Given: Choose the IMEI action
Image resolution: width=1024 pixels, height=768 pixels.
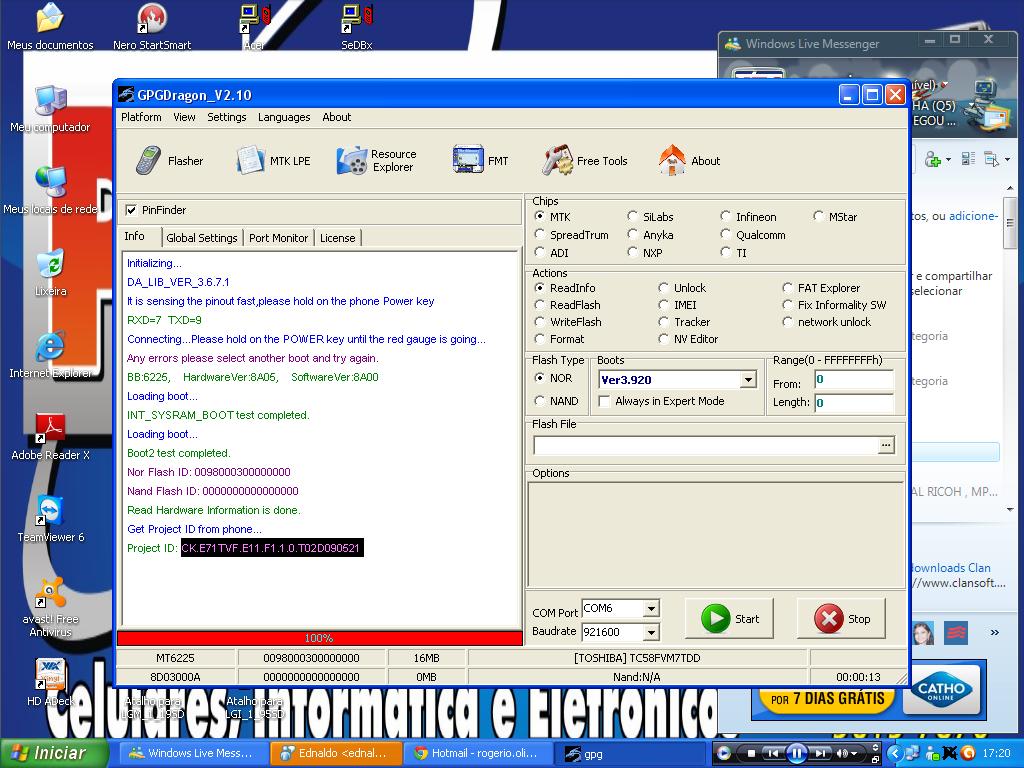Looking at the screenshot, I should 664,305.
